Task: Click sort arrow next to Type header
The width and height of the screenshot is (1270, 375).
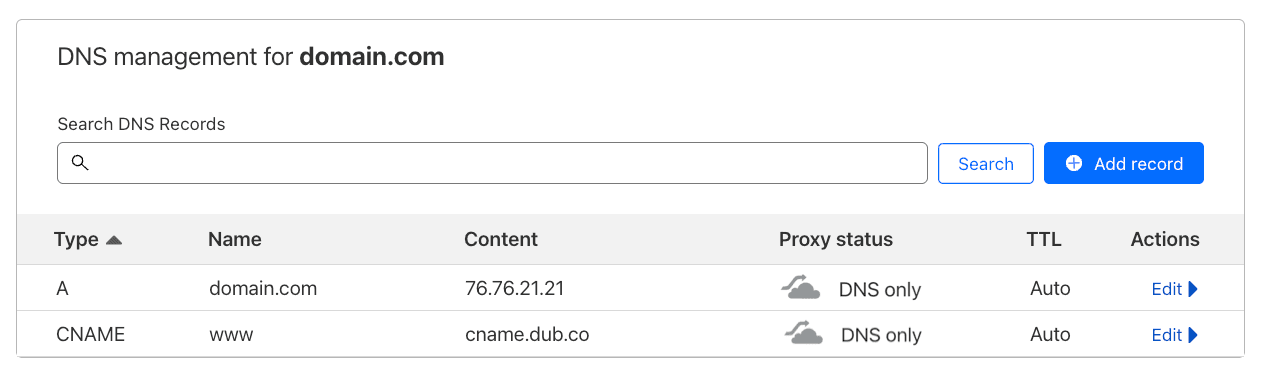Action: [114, 240]
